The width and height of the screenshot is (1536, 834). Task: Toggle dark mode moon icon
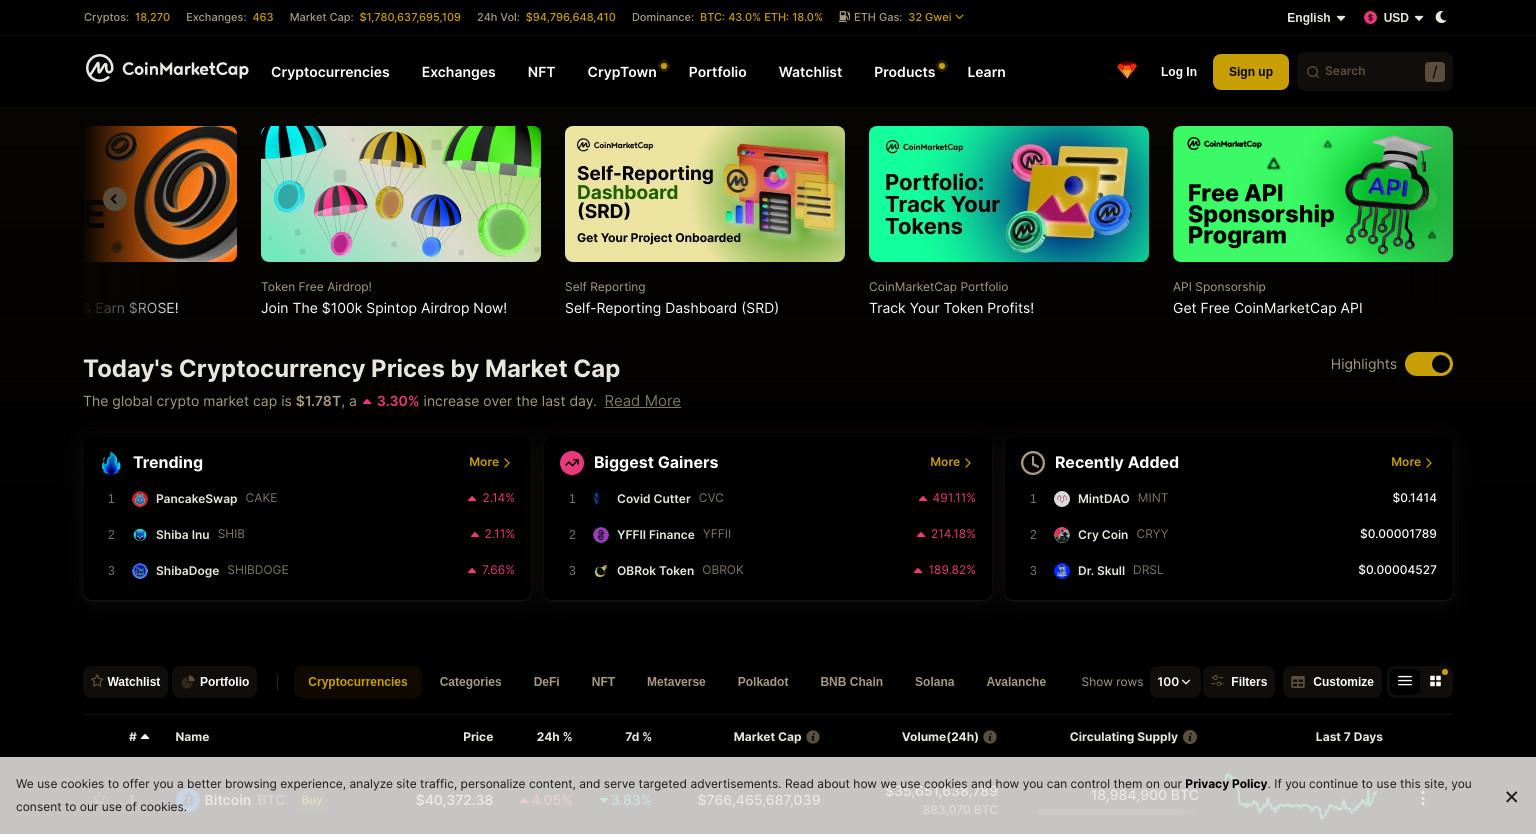1441,17
